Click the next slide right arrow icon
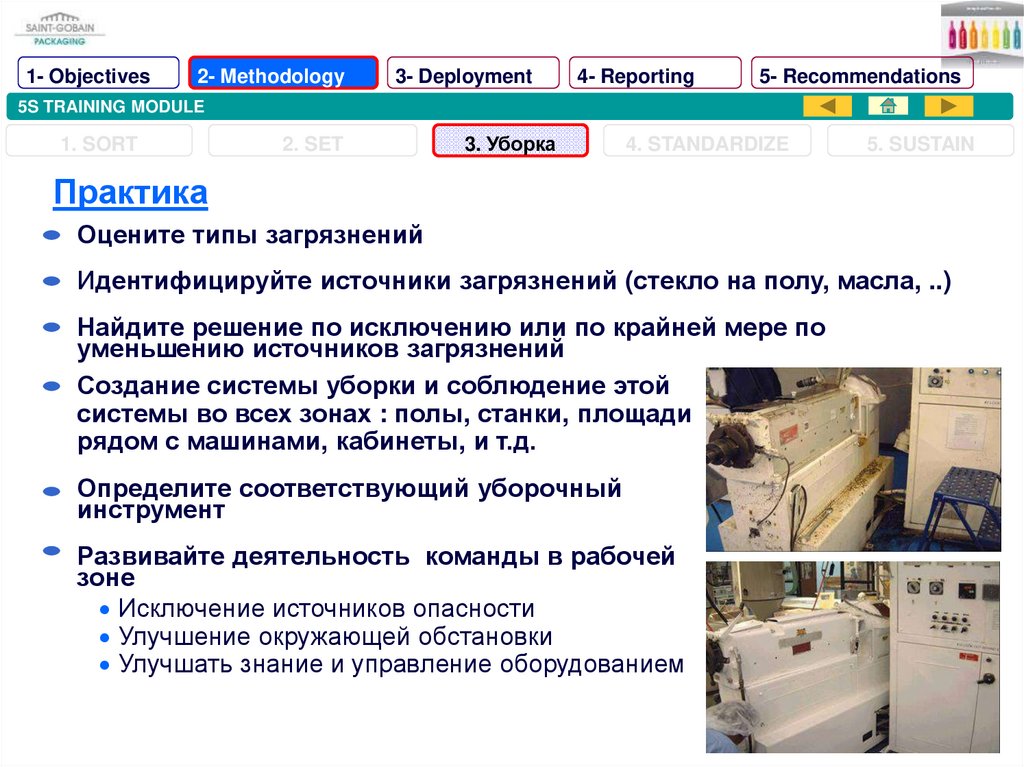Viewport: 1024px width, 767px height. pyautogui.click(x=948, y=106)
